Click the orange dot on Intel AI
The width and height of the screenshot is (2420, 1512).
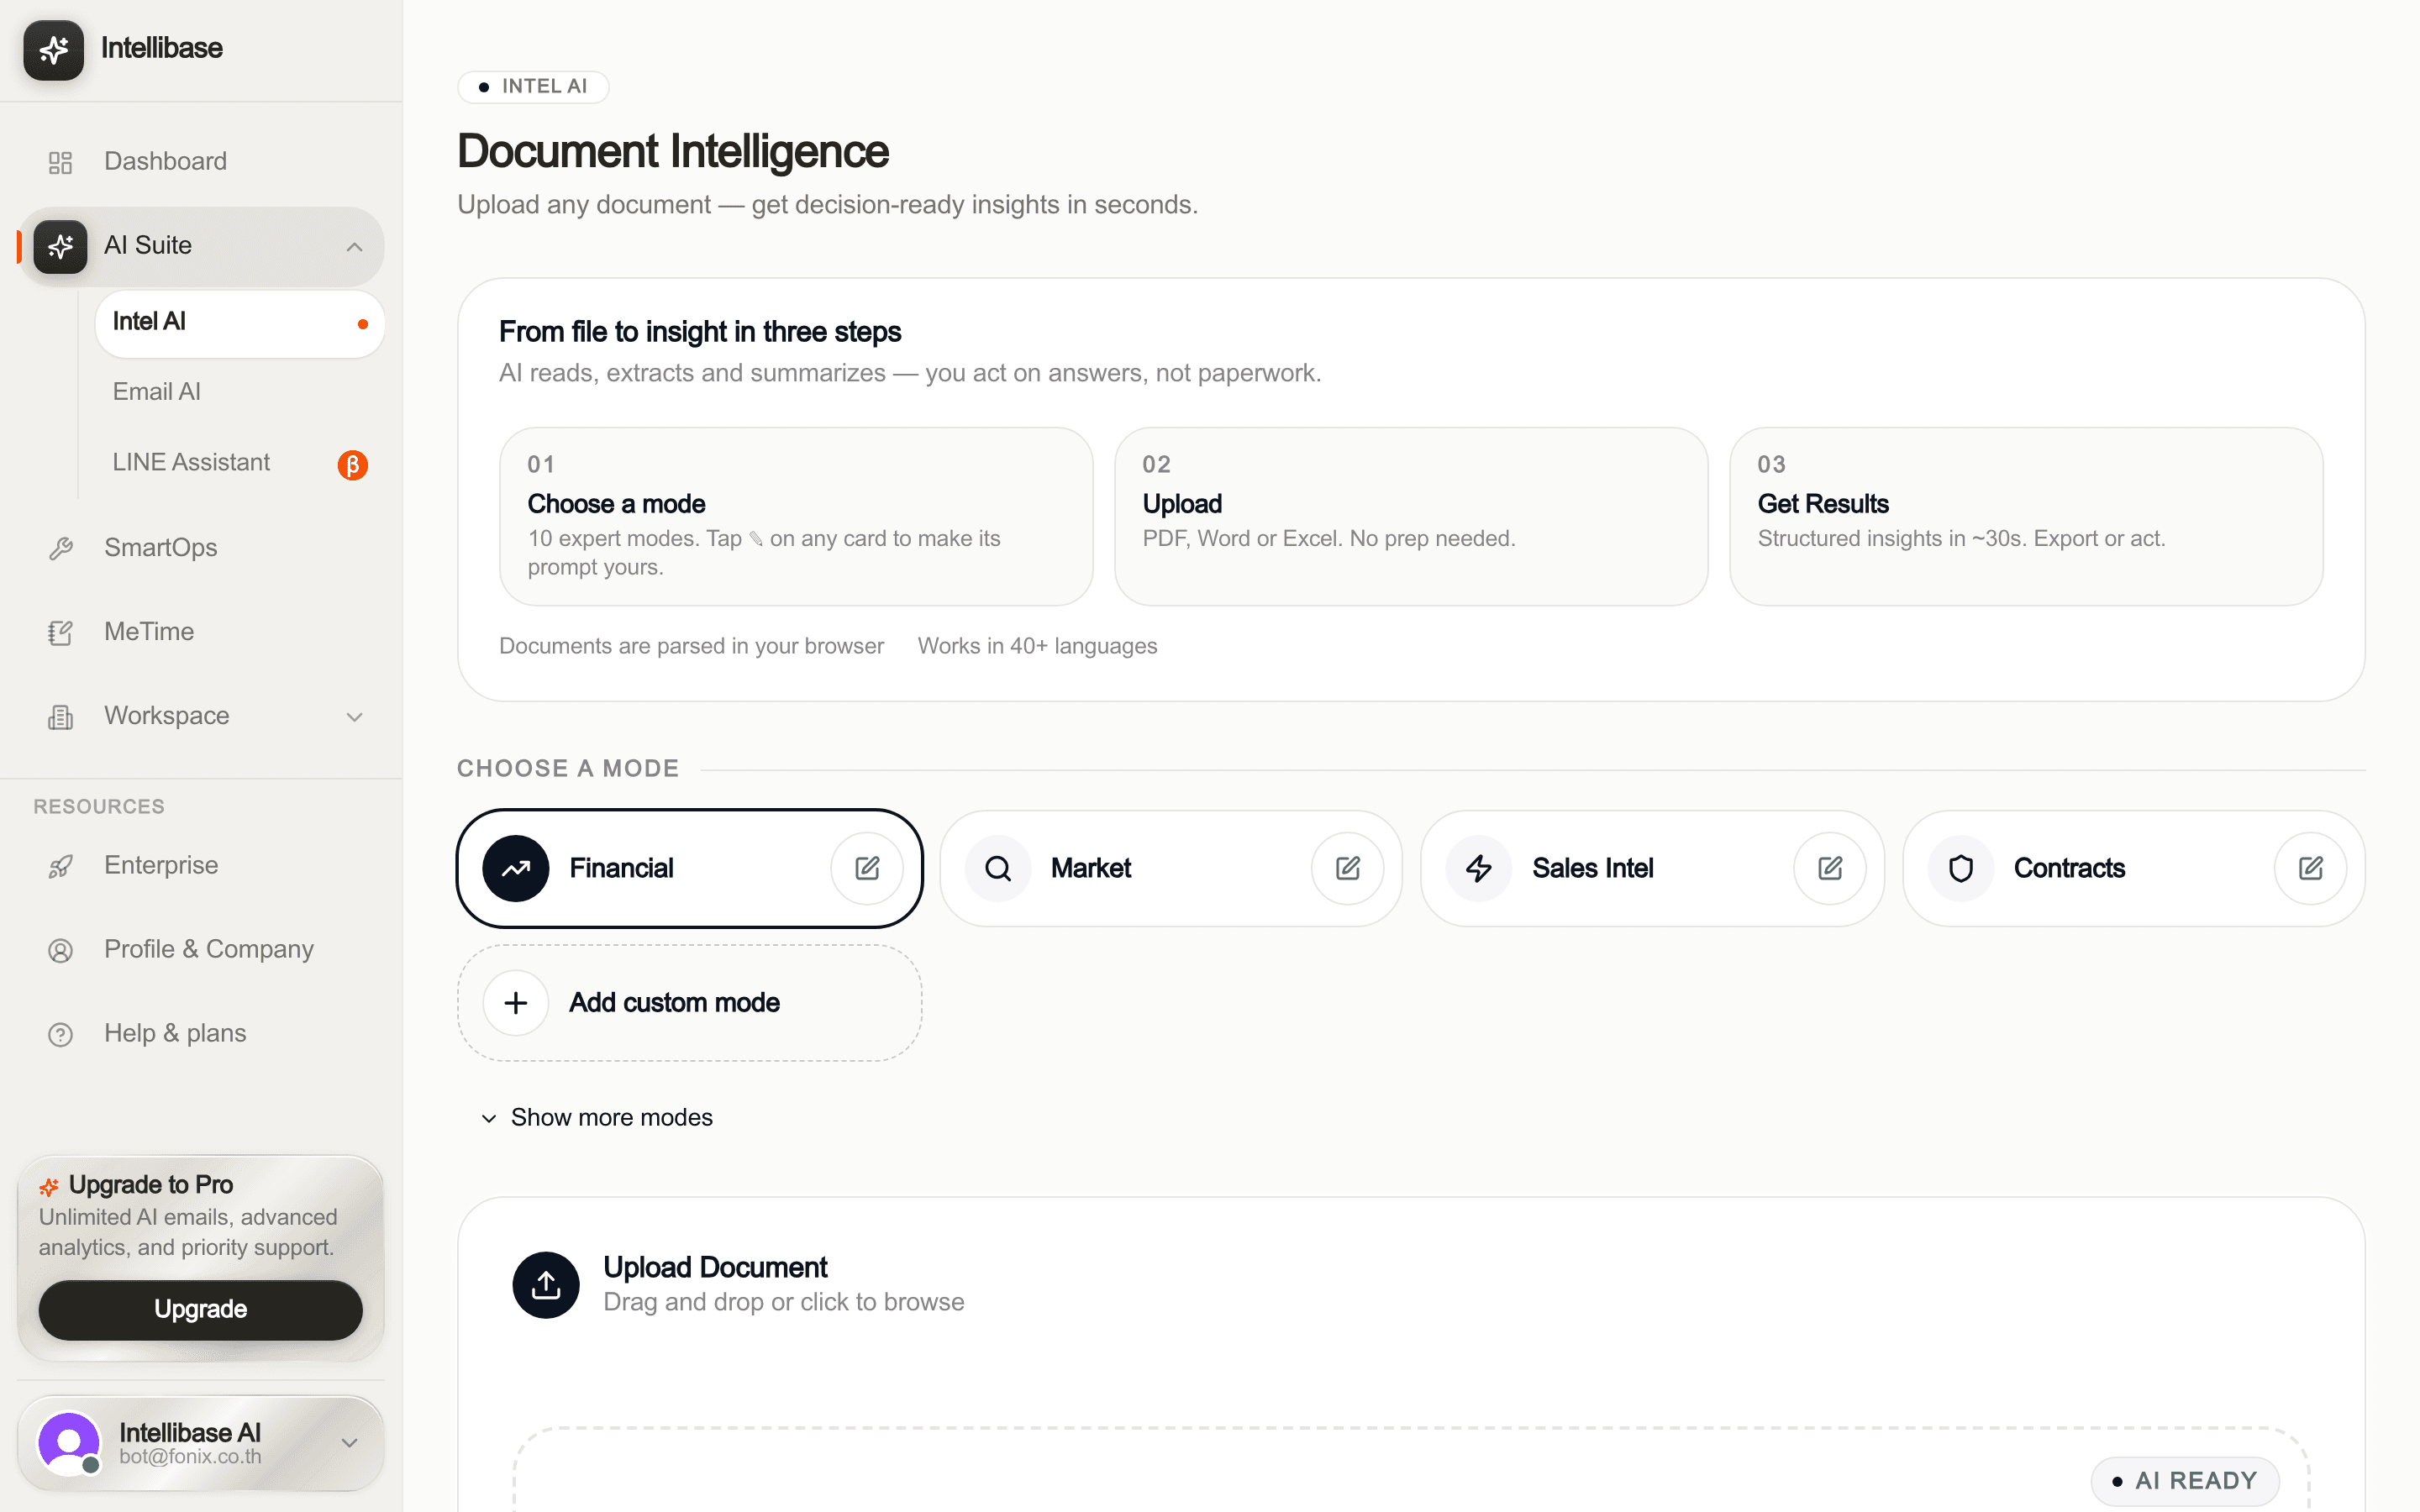click(363, 324)
